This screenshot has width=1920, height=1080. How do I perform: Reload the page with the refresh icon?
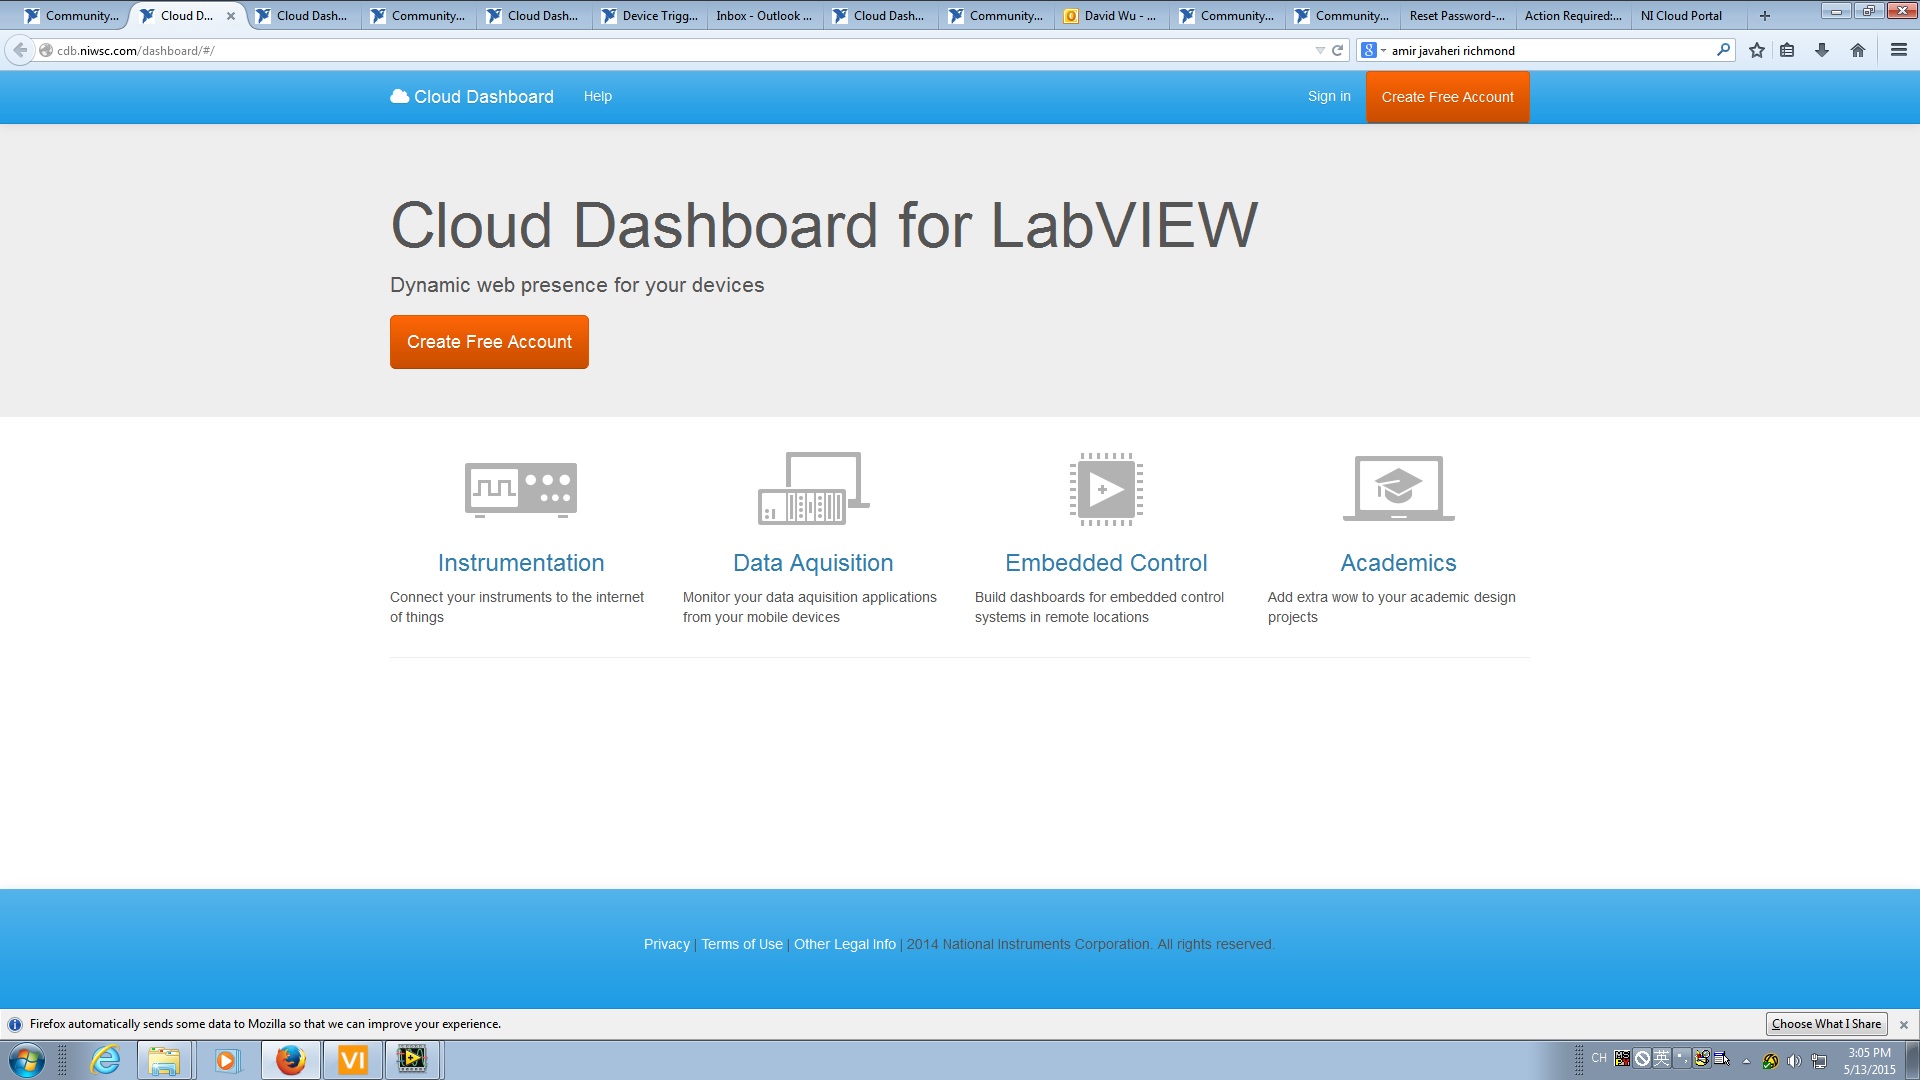(1337, 50)
